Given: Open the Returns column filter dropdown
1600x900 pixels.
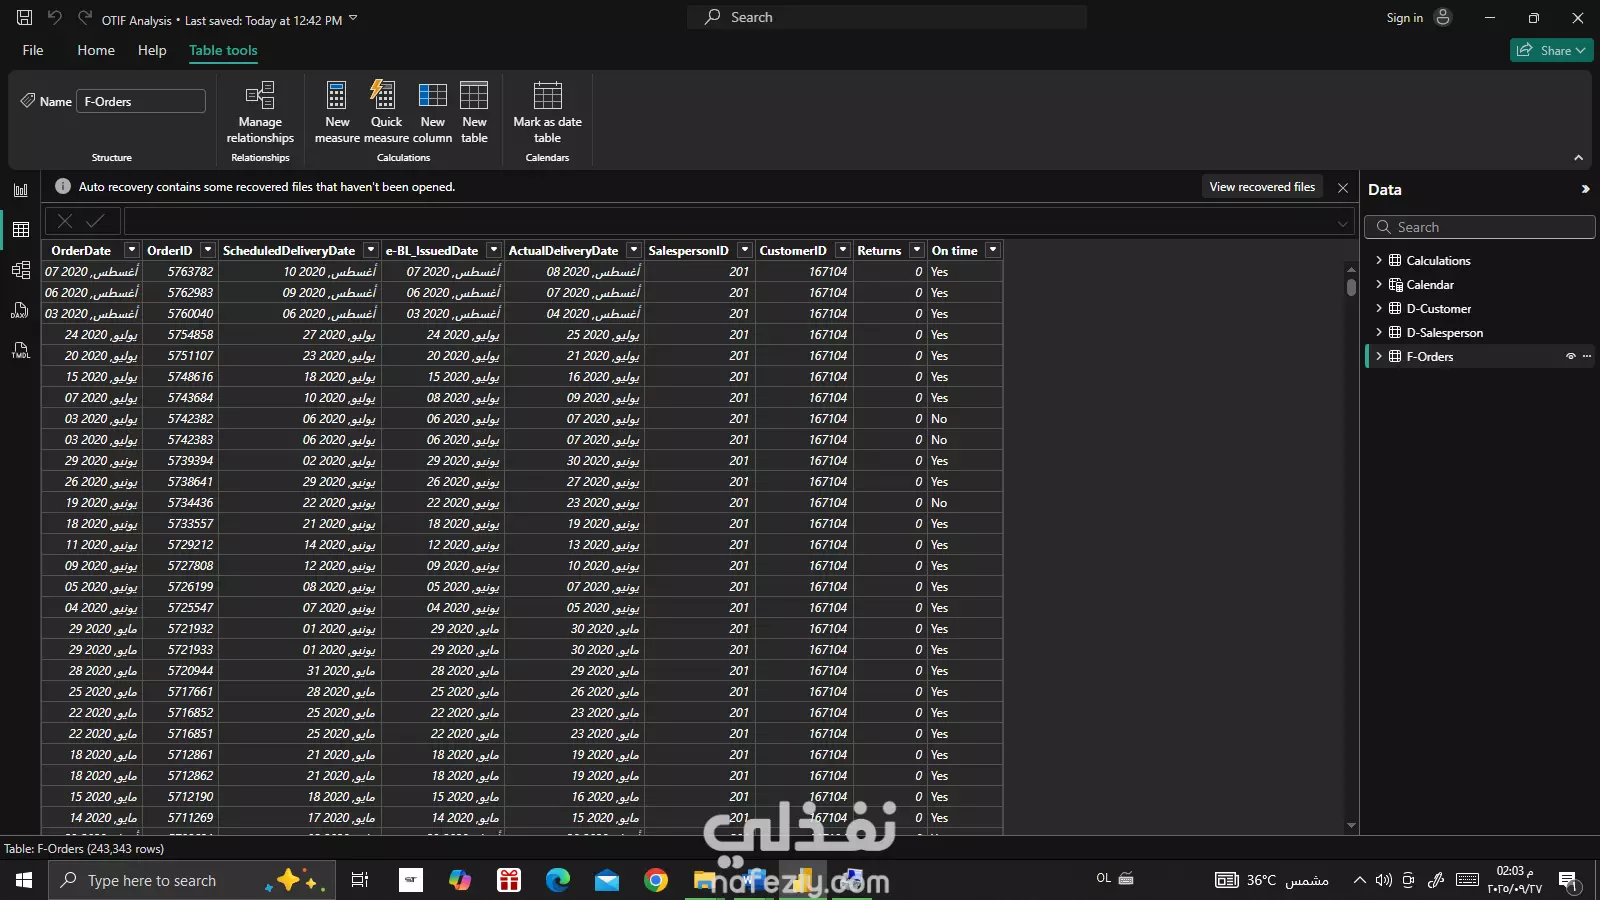Looking at the screenshot, I should [x=917, y=250].
